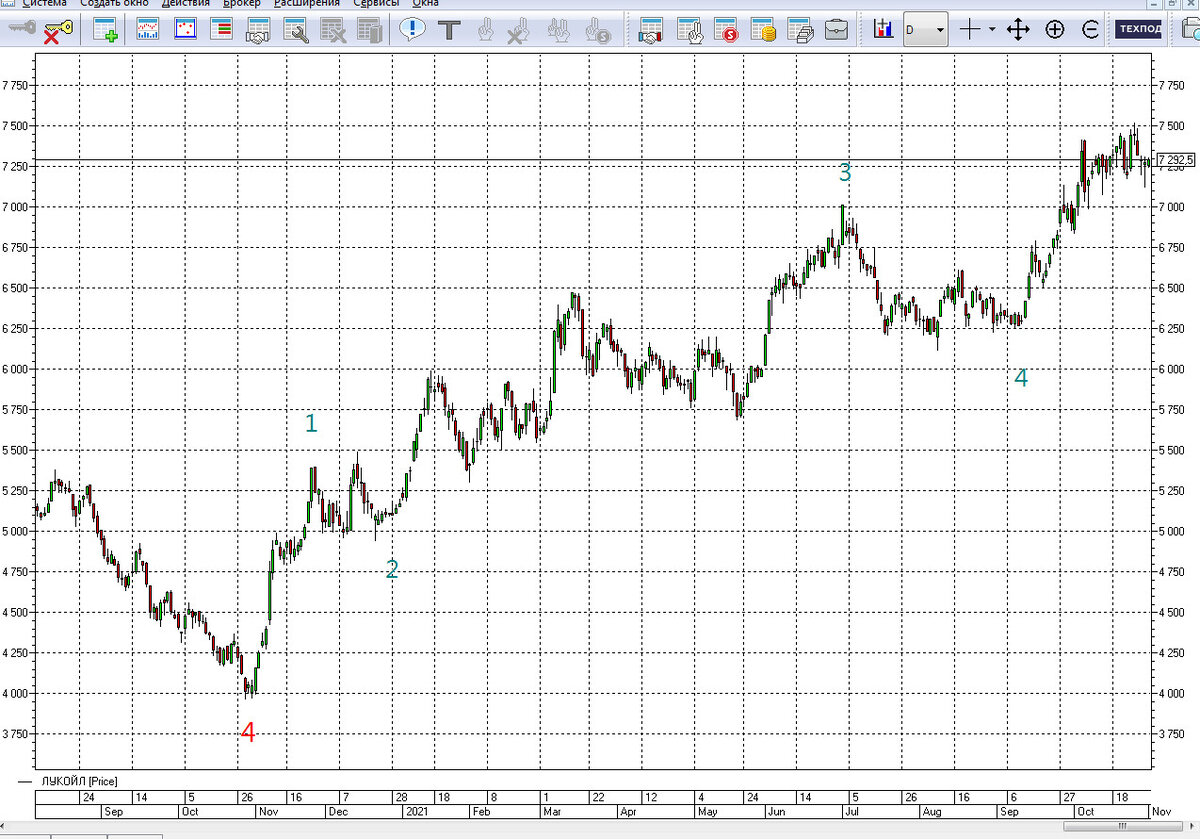The height and width of the screenshot is (839, 1200).
Task: Open the orders table icon with hand
Action: click(689, 30)
